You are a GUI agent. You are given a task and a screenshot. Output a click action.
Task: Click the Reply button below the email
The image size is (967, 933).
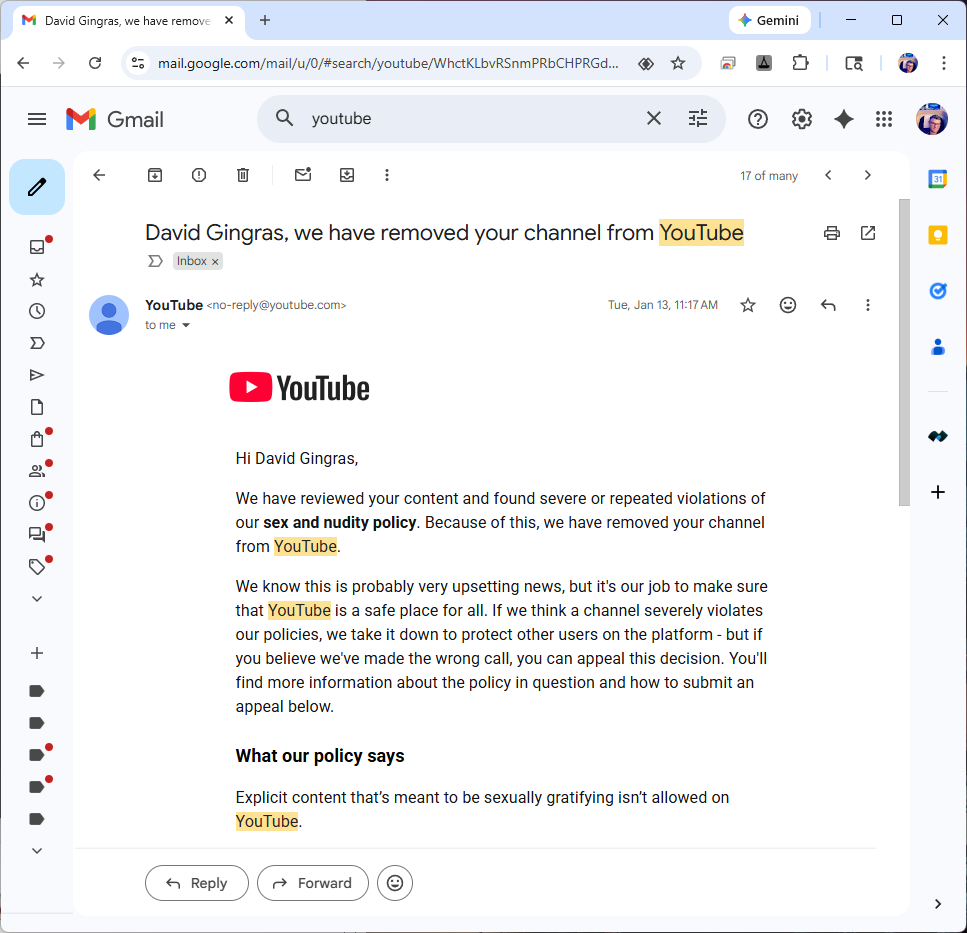pos(196,883)
